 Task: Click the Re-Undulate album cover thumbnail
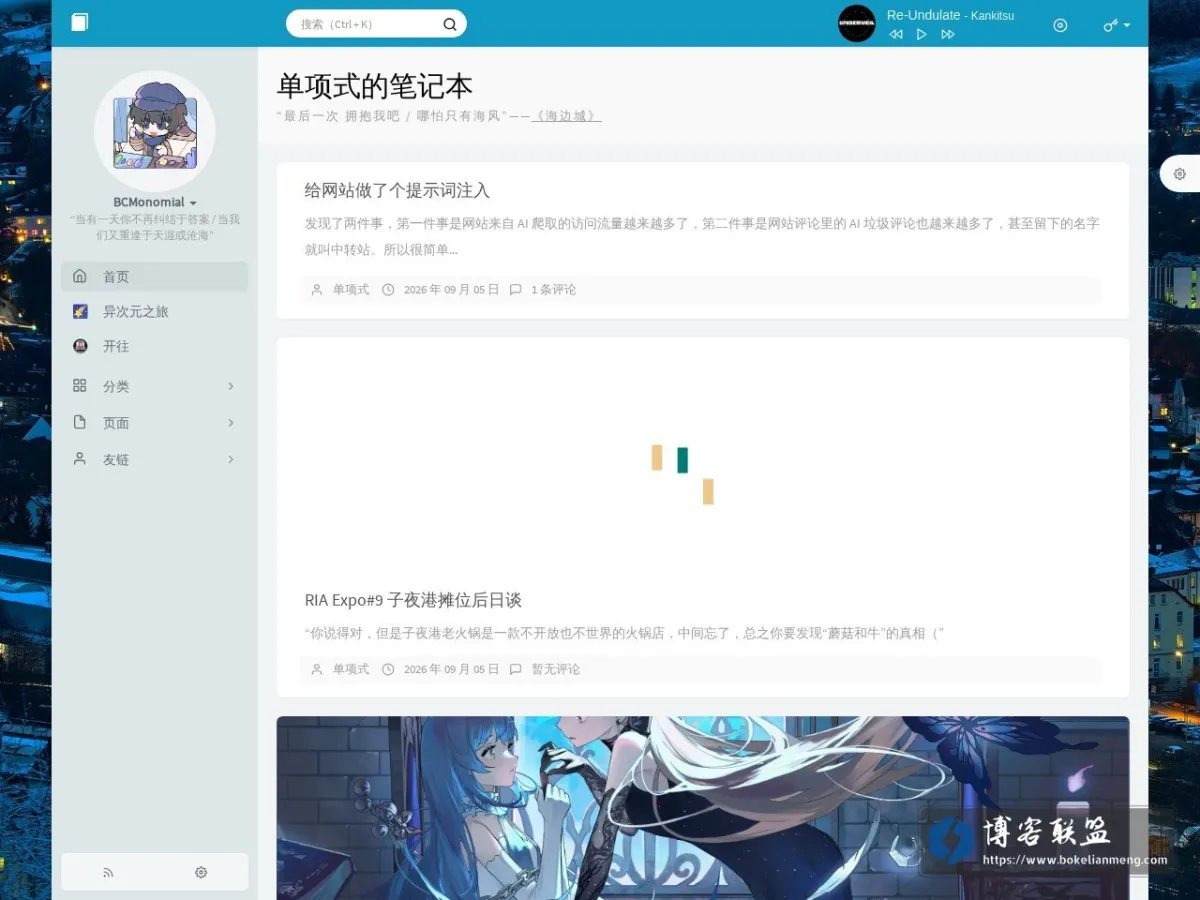coord(857,23)
